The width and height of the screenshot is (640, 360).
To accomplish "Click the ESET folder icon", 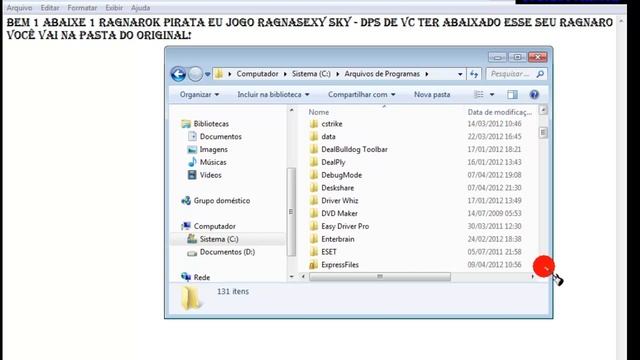I will pyautogui.click(x=313, y=252).
